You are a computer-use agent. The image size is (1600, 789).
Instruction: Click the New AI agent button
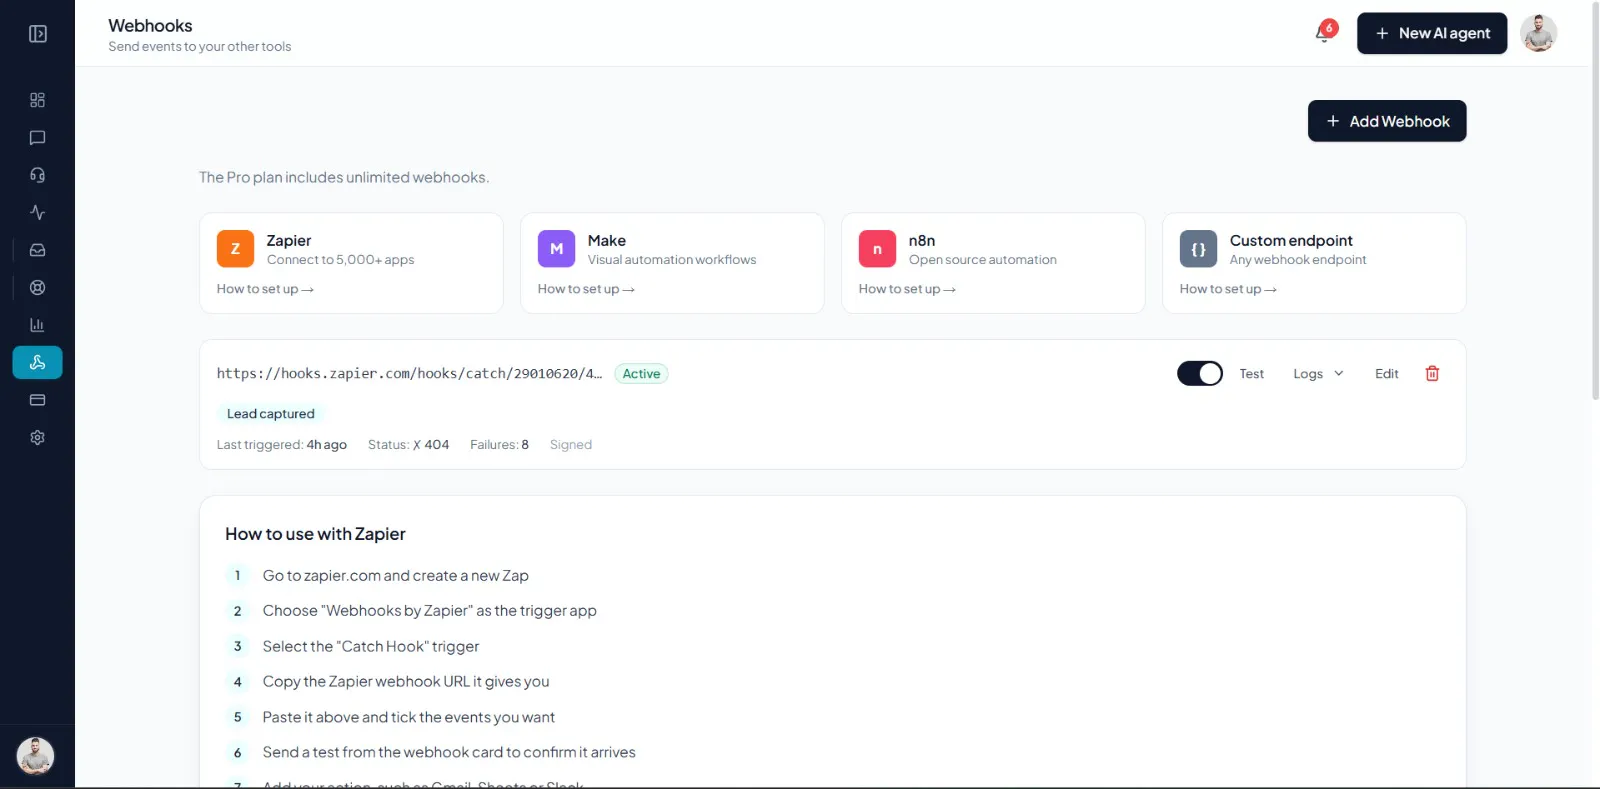(1432, 33)
